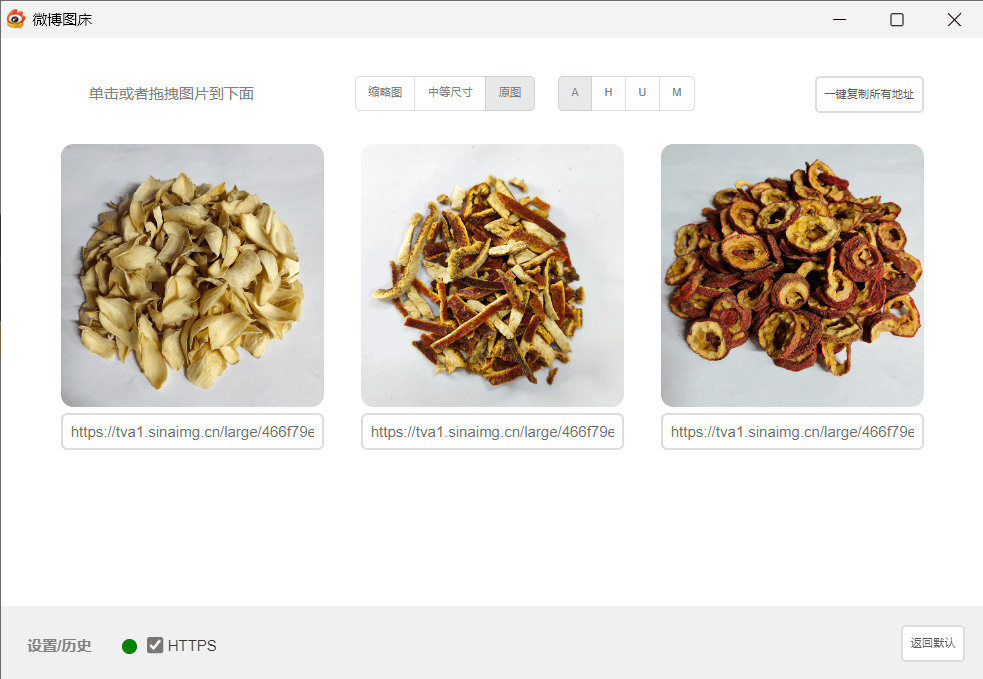This screenshot has height=679, width=983.
Task: Click URL field under yellow slices image
Action: tap(192, 432)
